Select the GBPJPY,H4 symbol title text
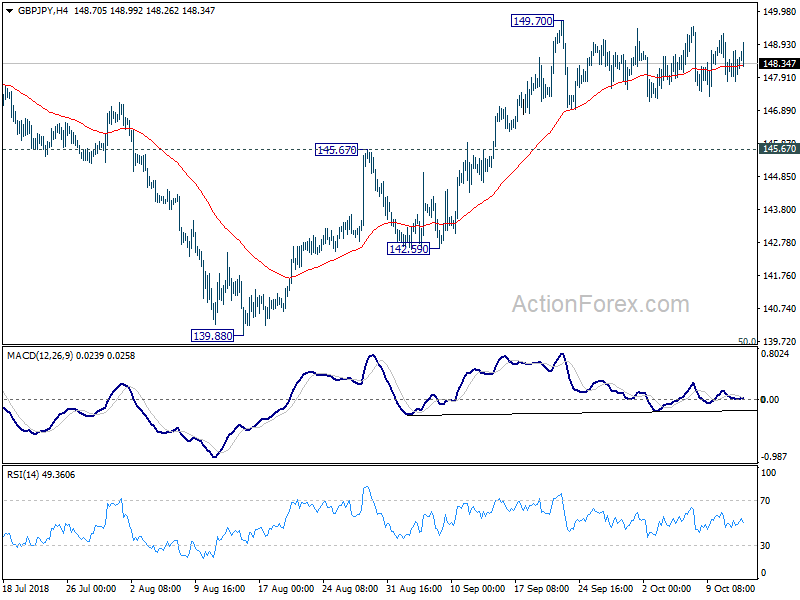 (x=42, y=10)
